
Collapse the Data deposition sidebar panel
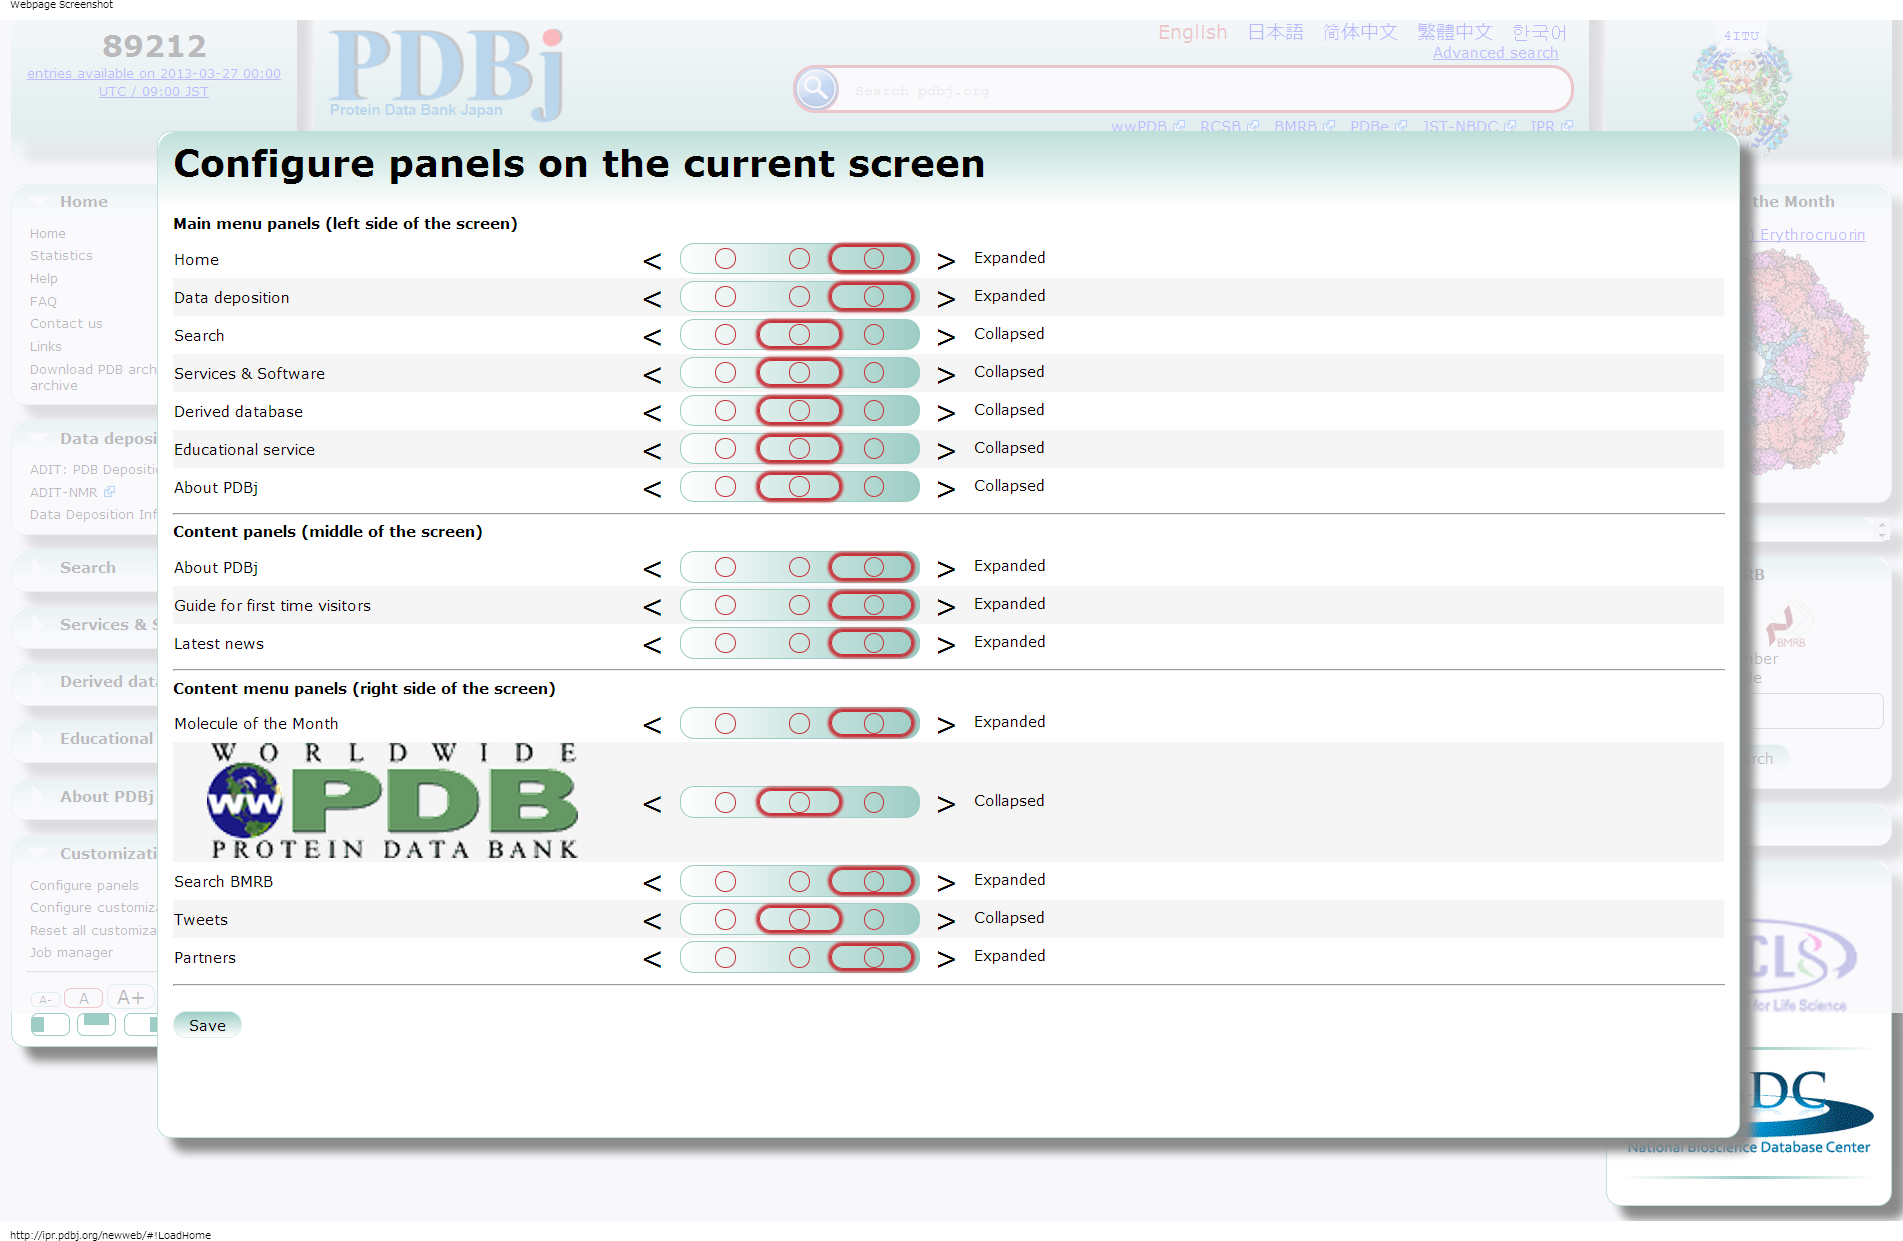coord(38,438)
